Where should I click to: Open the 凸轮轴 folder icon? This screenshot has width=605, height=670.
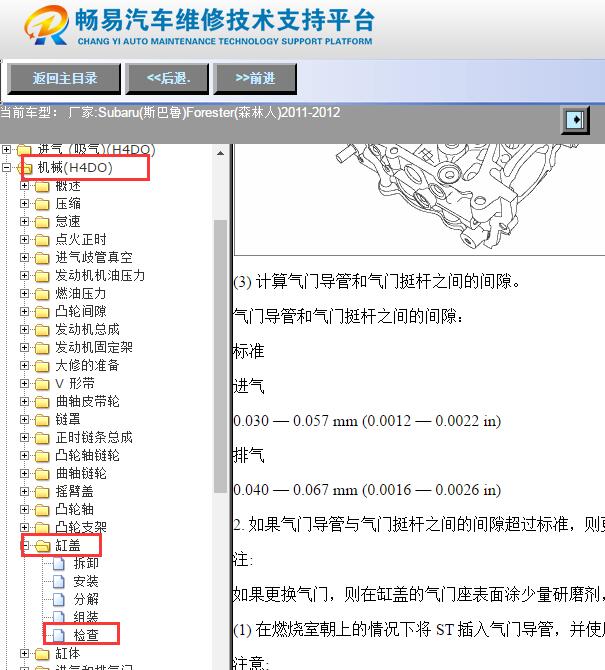click(42, 510)
